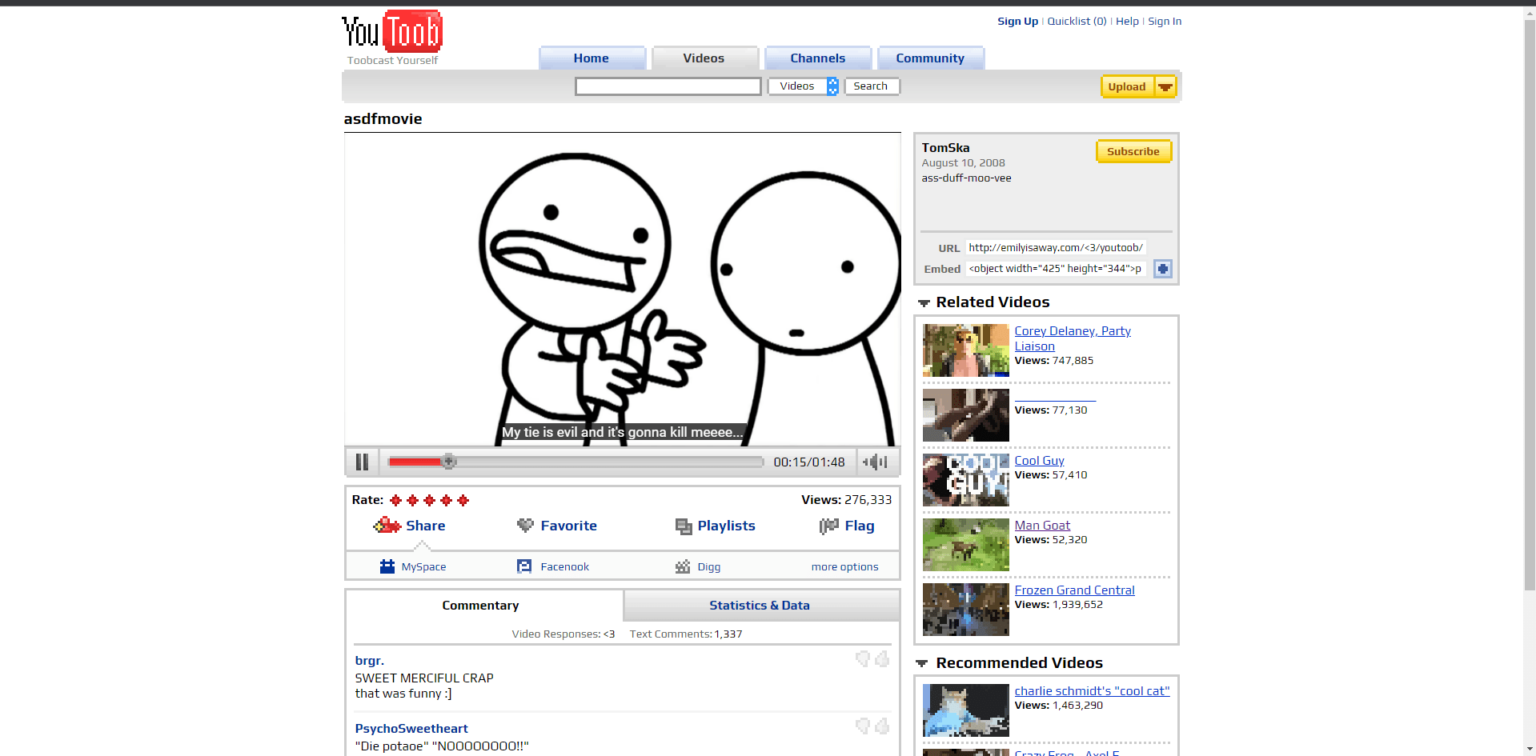The image size is (1536, 756).
Task: Click the Facenook share icon
Action: [524, 567]
